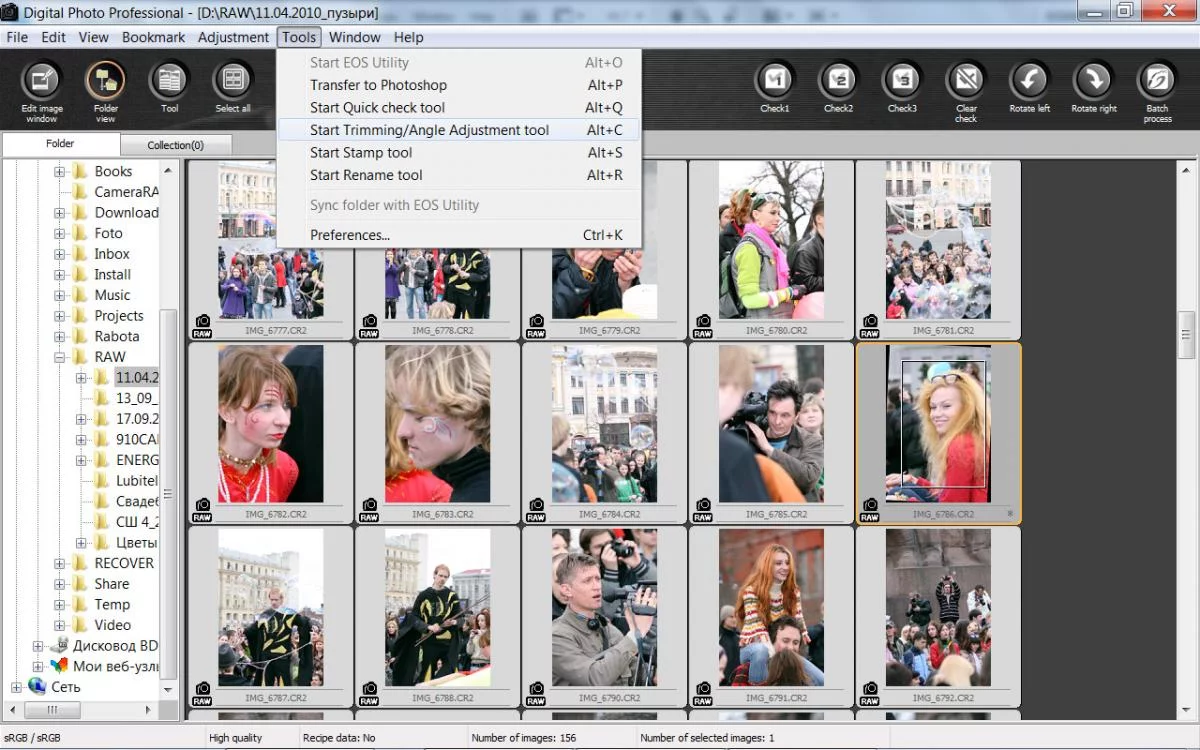Apply Check3 mark icon
The width and height of the screenshot is (1200, 750).
point(902,81)
